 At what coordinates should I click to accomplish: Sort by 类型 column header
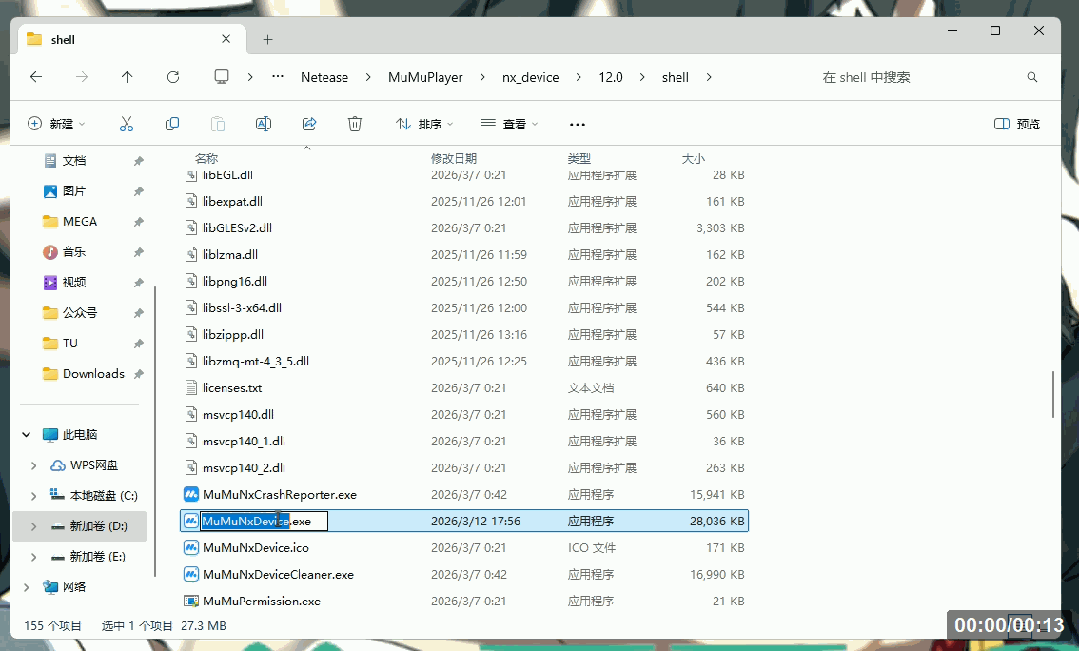click(579, 158)
